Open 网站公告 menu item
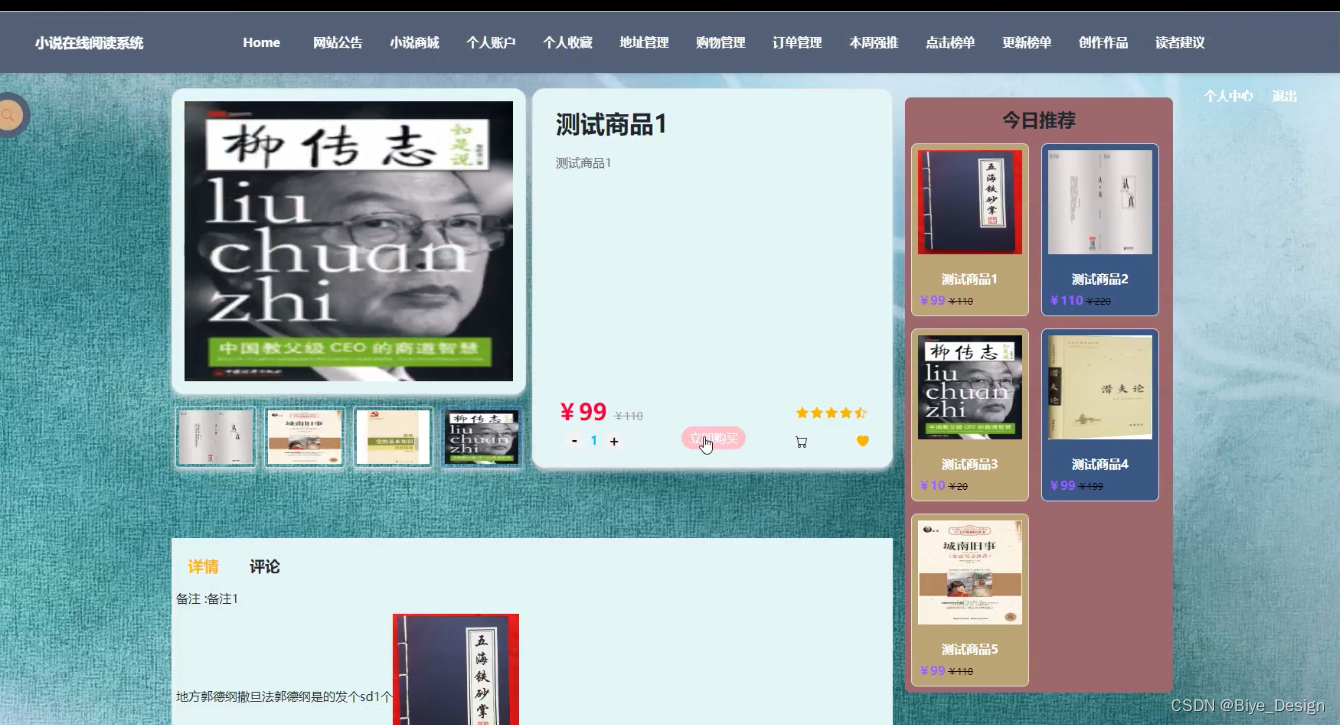 (x=338, y=42)
